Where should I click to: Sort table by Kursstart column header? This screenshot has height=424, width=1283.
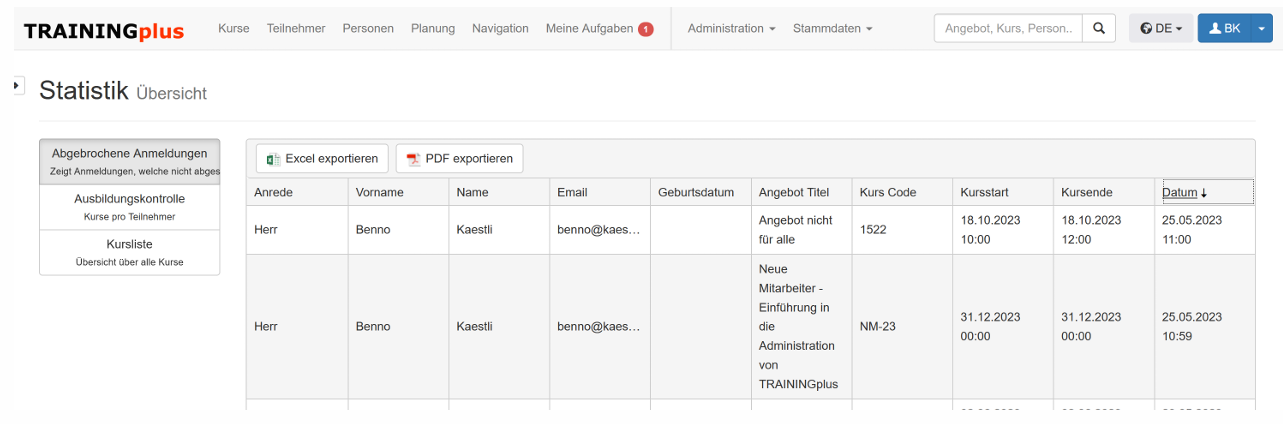(985, 192)
